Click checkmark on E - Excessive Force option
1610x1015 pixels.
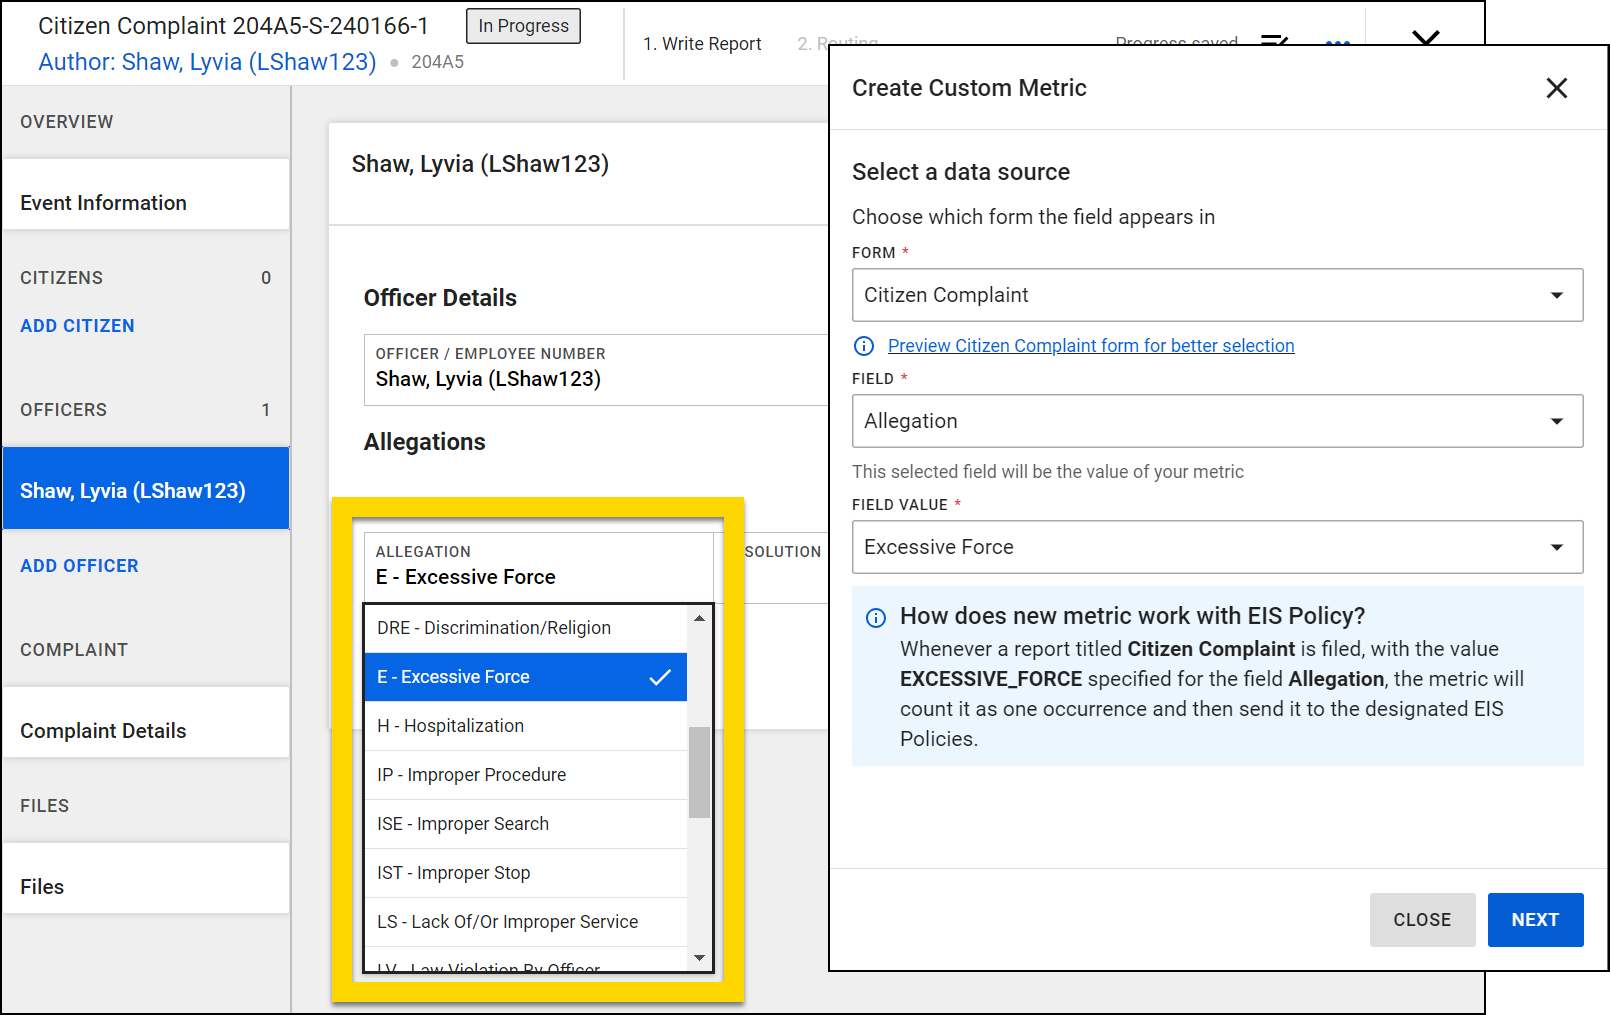click(660, 677)
